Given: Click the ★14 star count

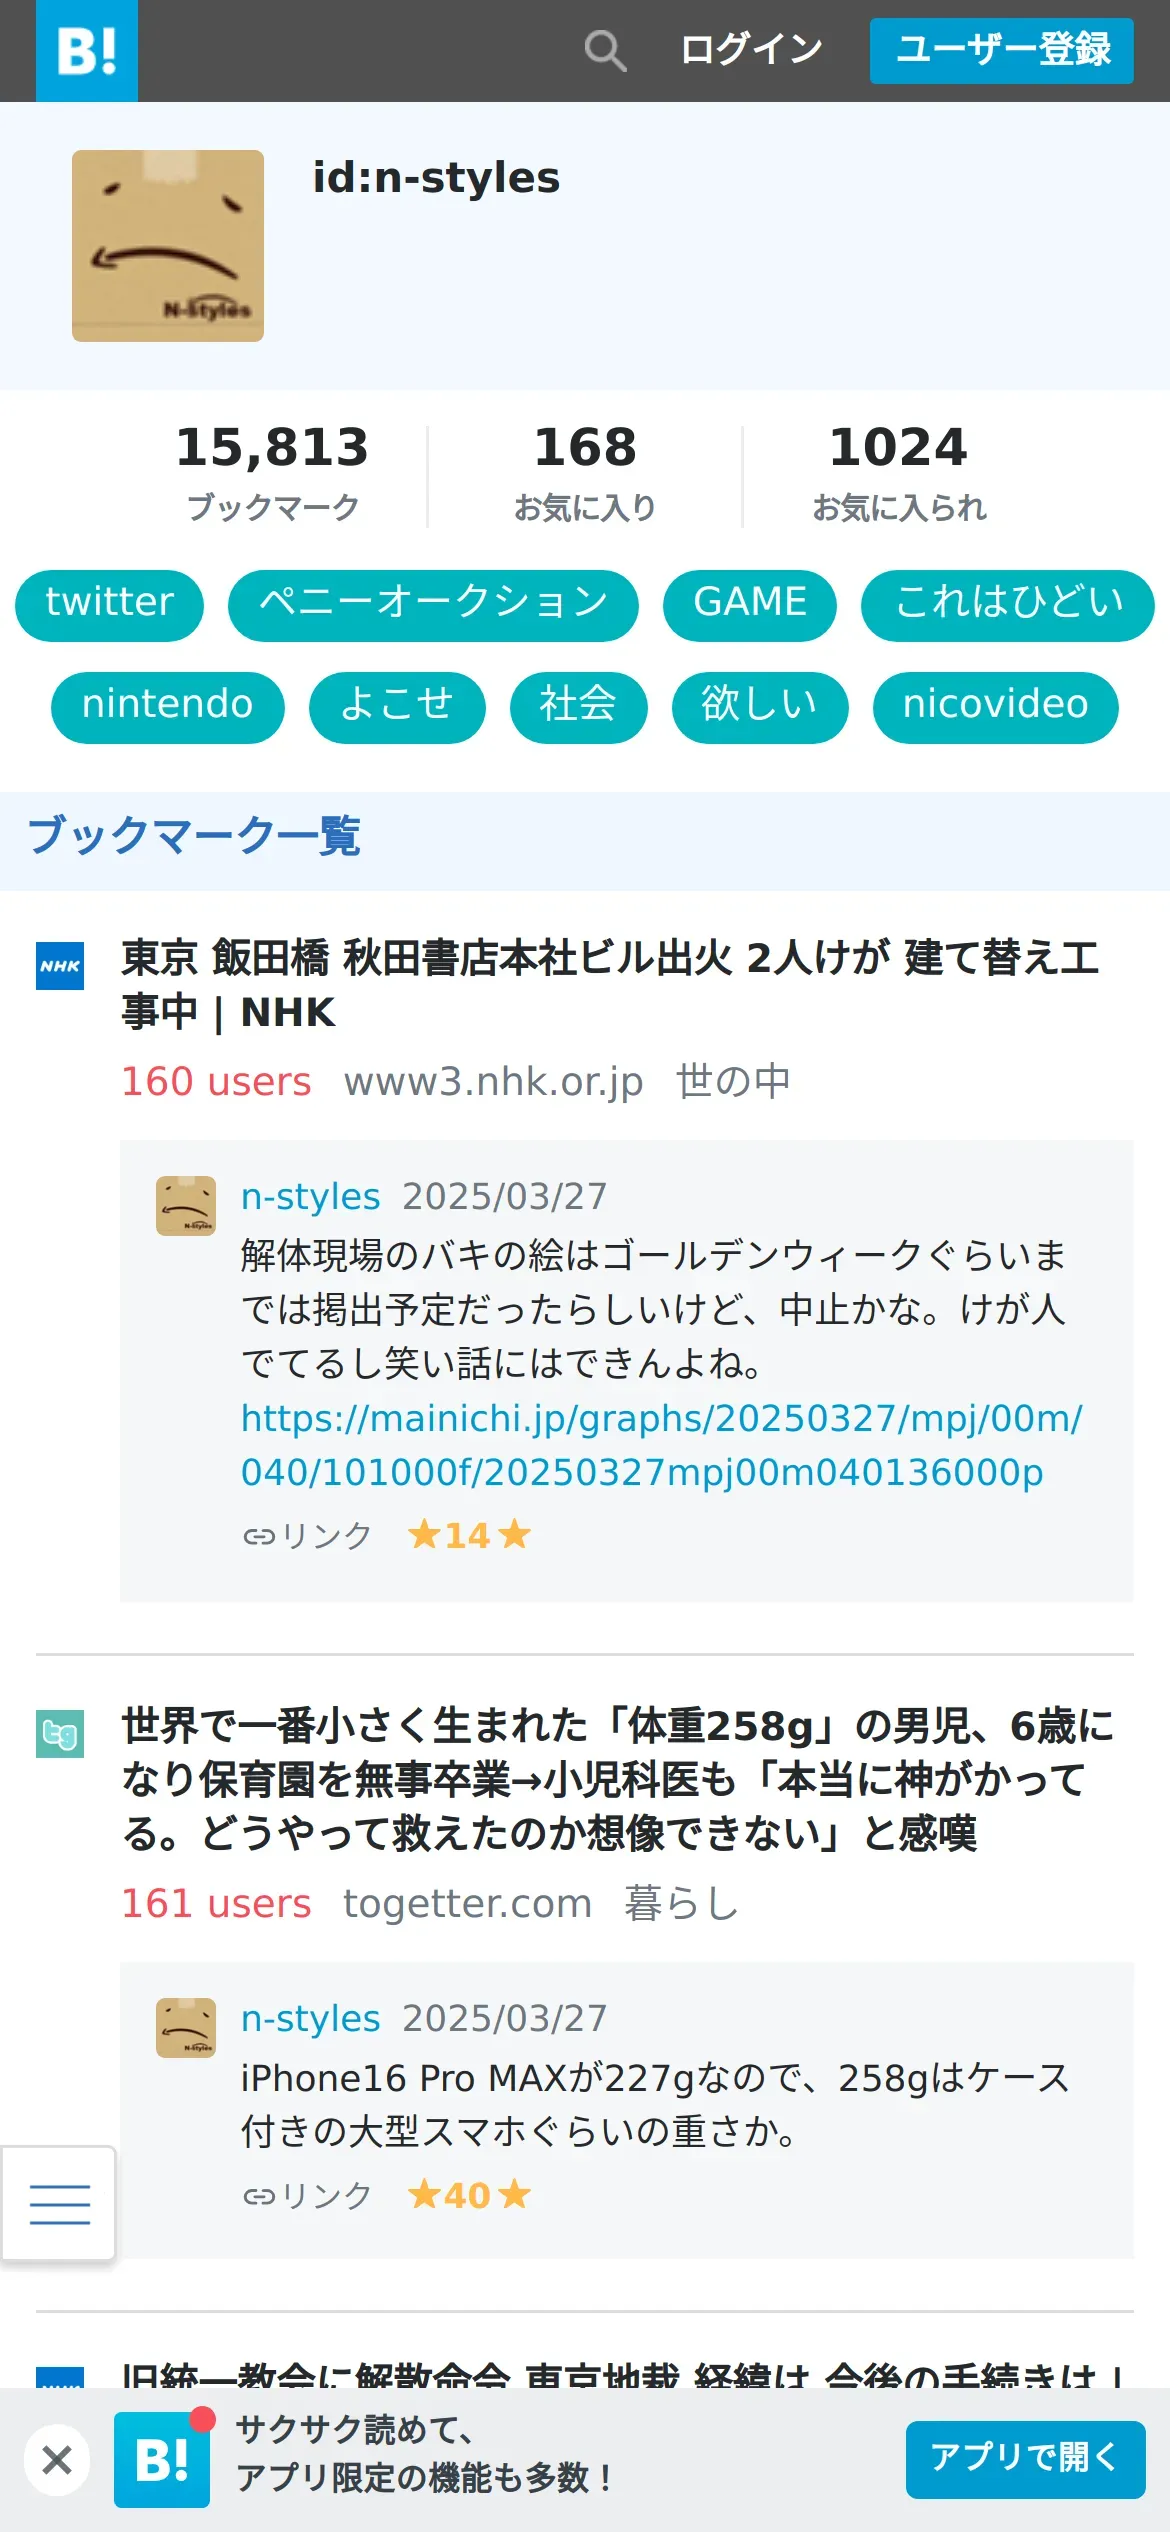Looking at the screenshot, I should click(469, 1534).
